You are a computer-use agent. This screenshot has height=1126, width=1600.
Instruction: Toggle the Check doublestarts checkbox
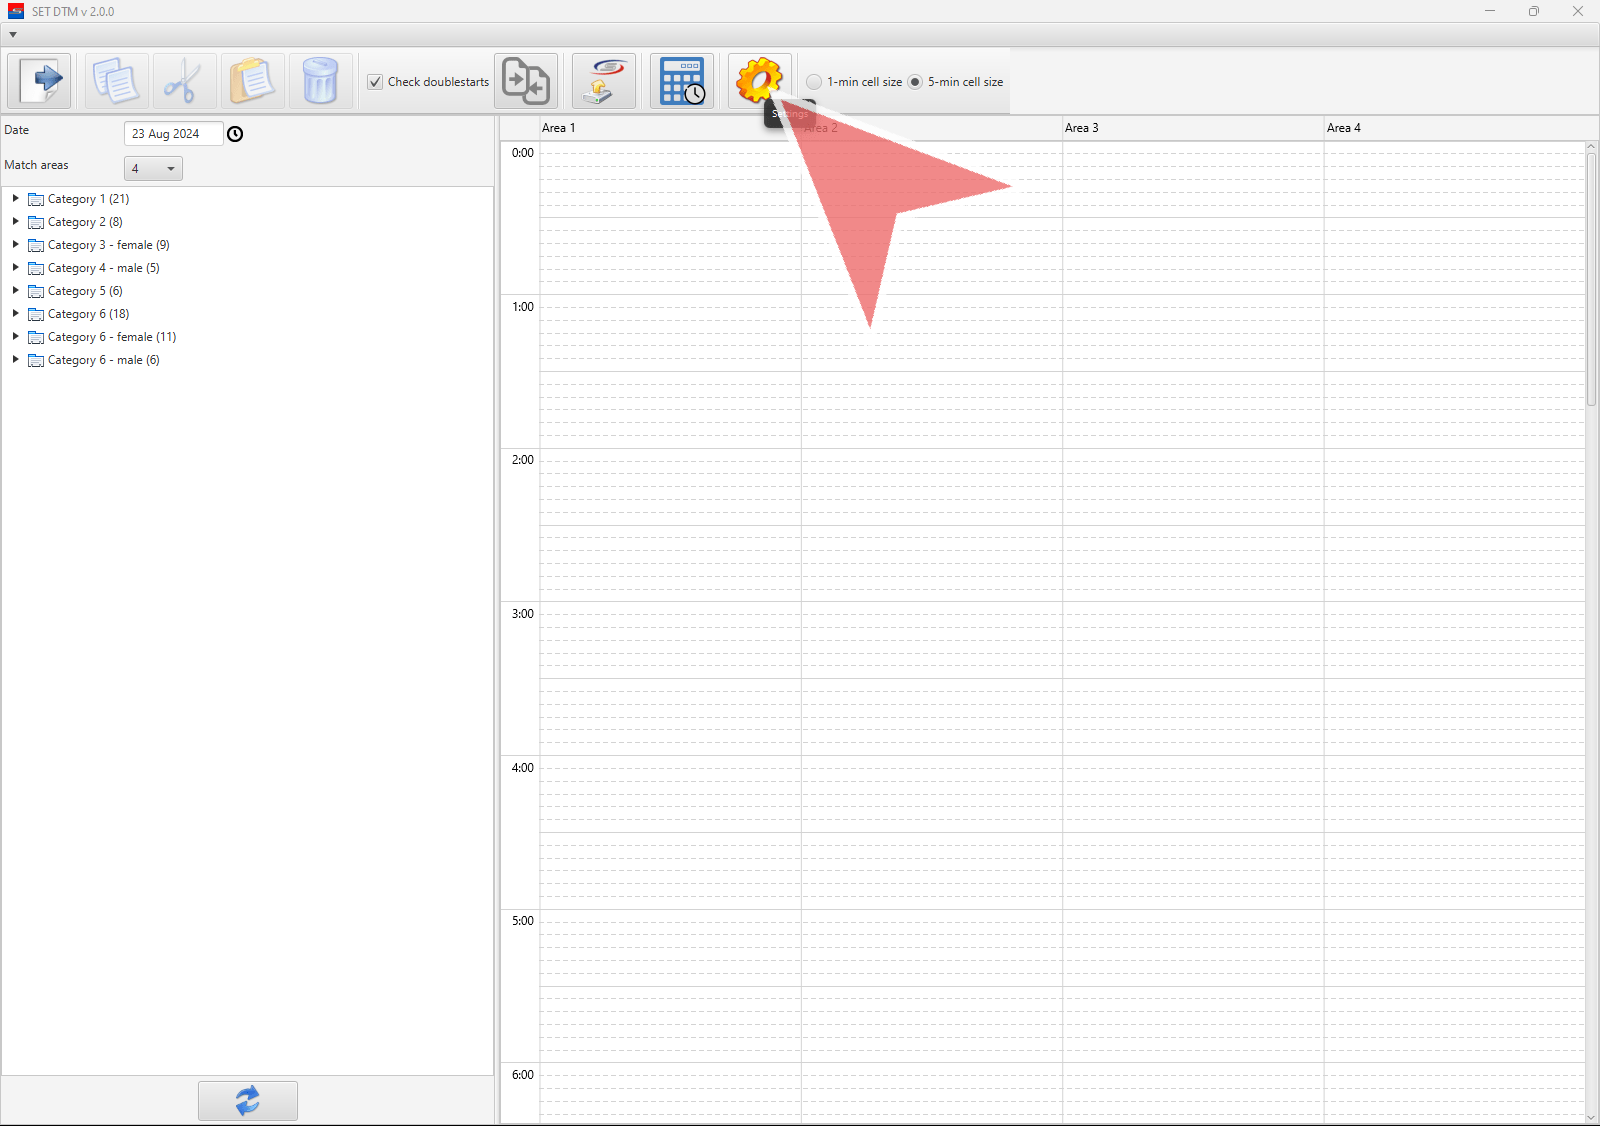tap(376, 82)
